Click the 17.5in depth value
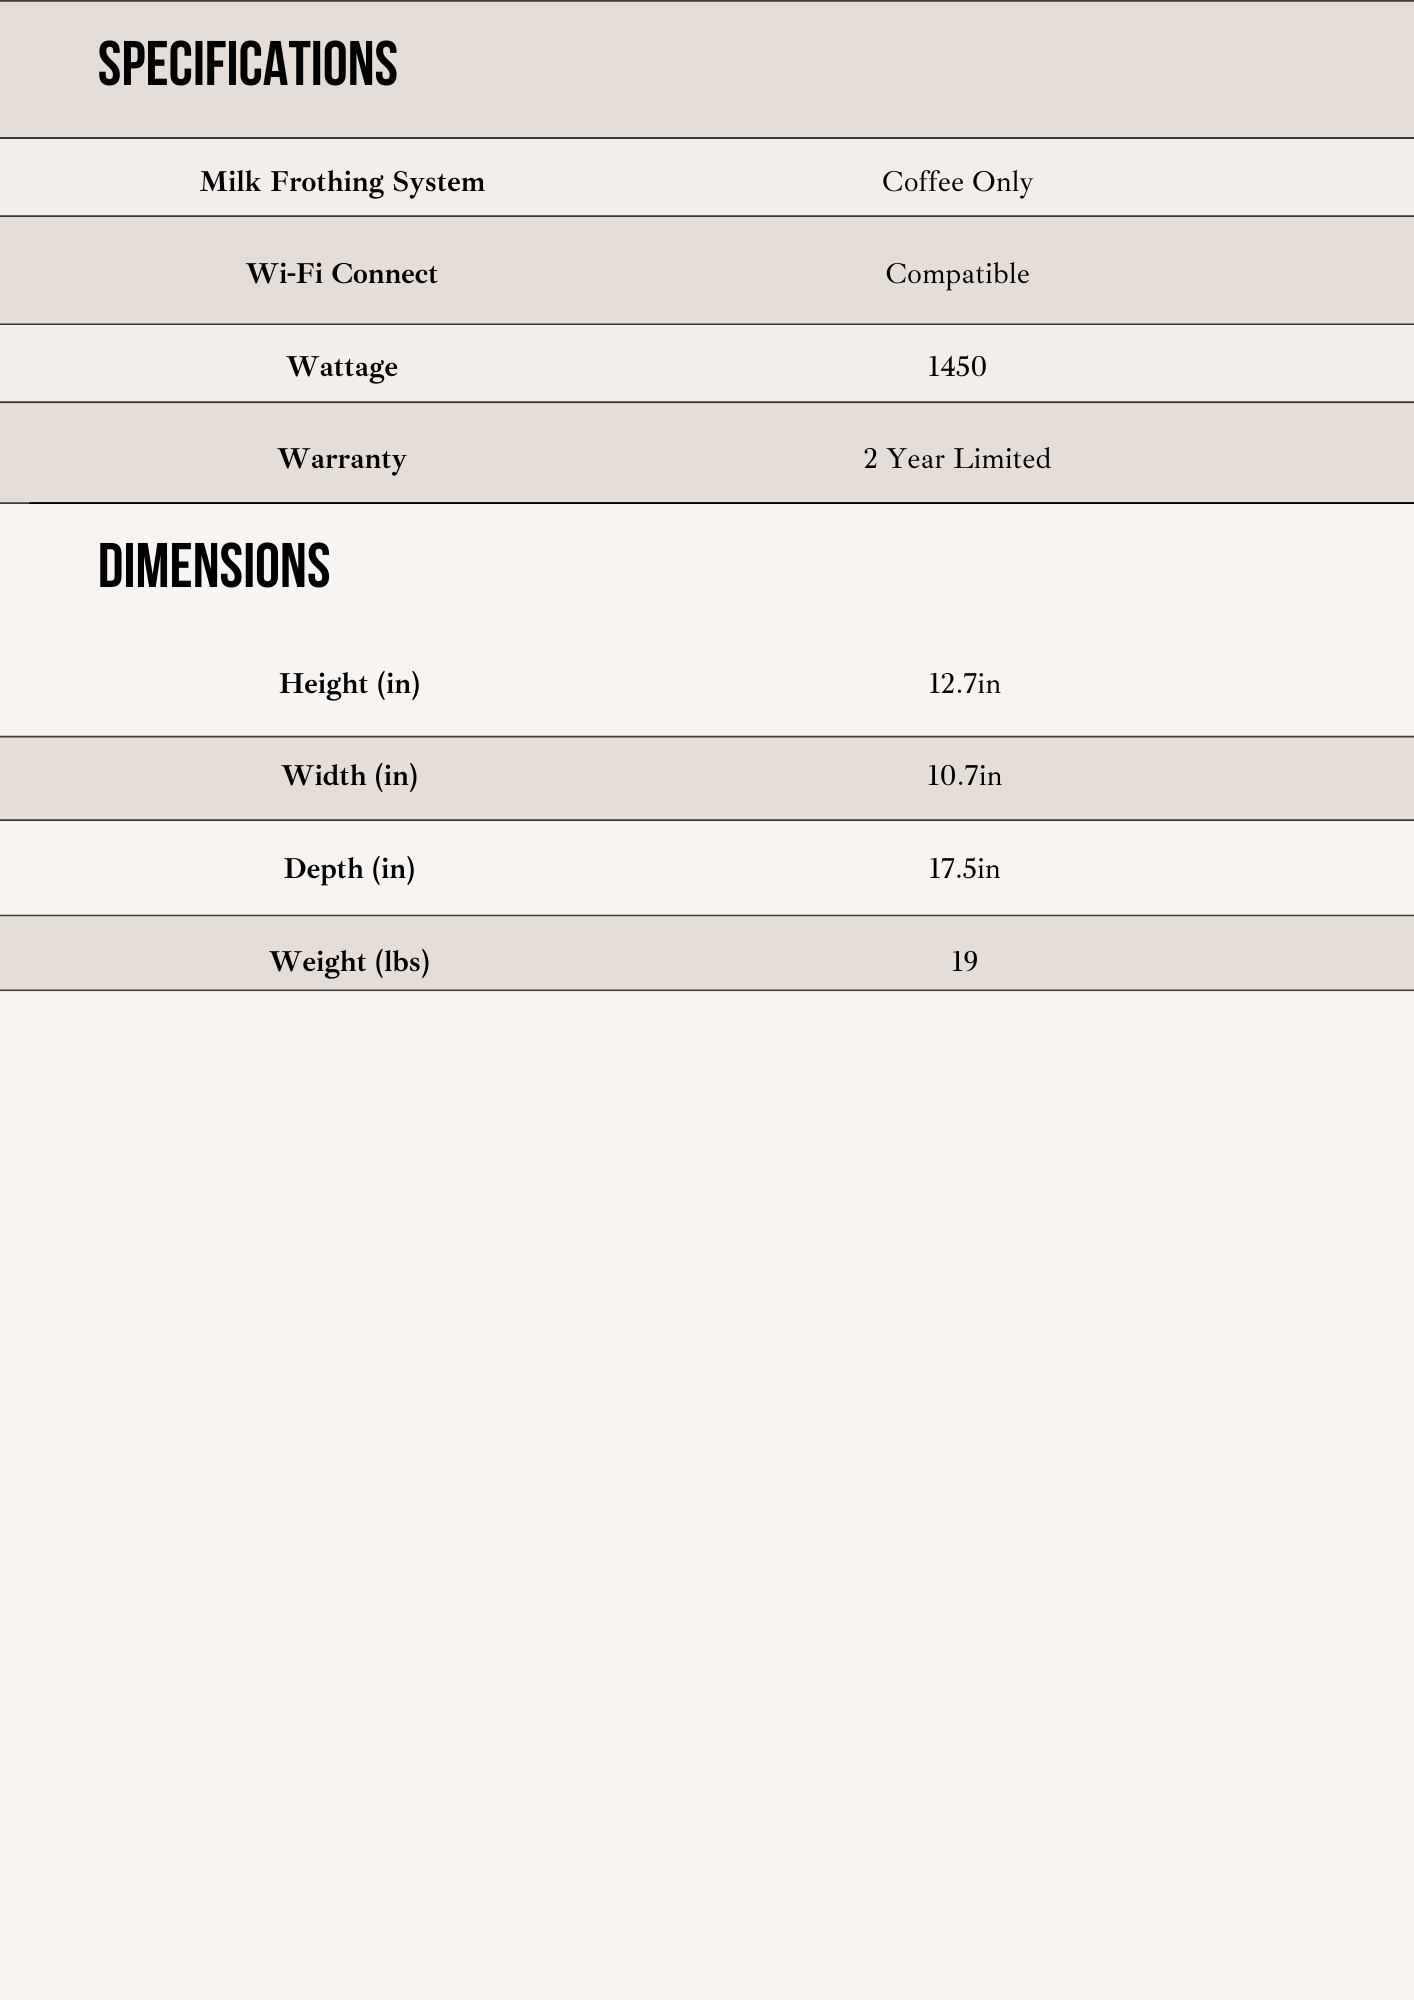 click(964, 869)
